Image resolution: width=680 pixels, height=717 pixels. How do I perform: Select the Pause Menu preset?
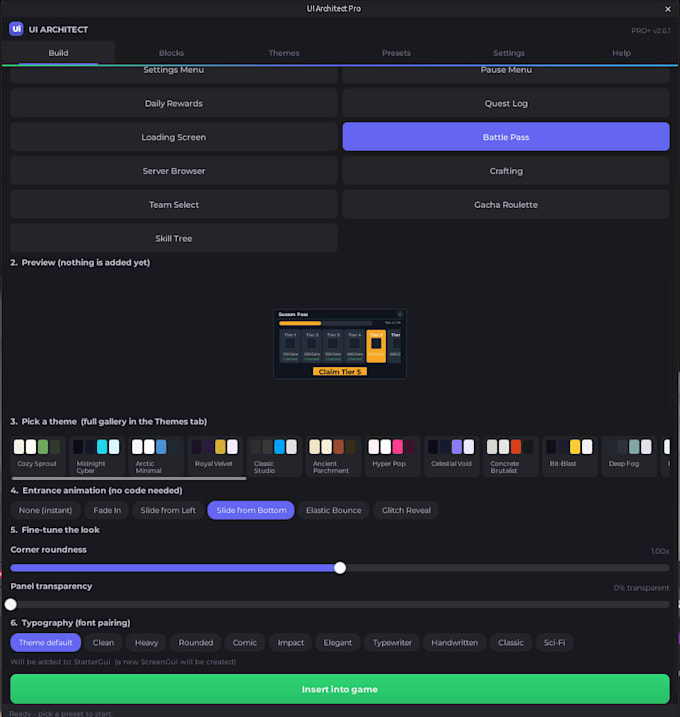[506, 73]
